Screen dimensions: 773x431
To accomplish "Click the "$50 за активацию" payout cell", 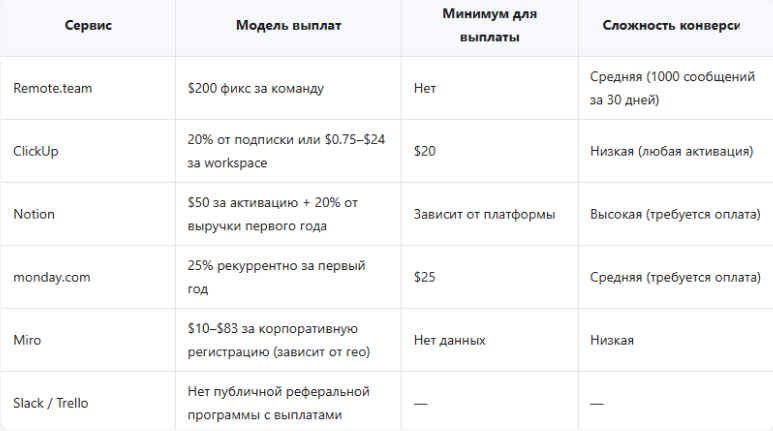I will pyautogui.click(x=272, y=214).
